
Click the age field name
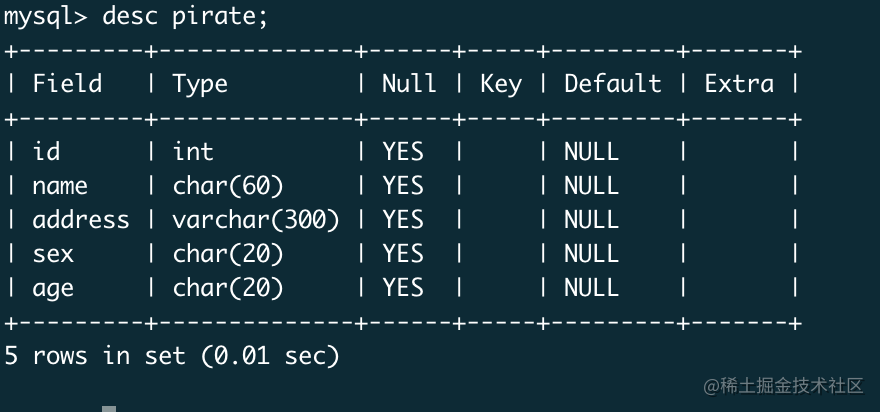(53, 289)
